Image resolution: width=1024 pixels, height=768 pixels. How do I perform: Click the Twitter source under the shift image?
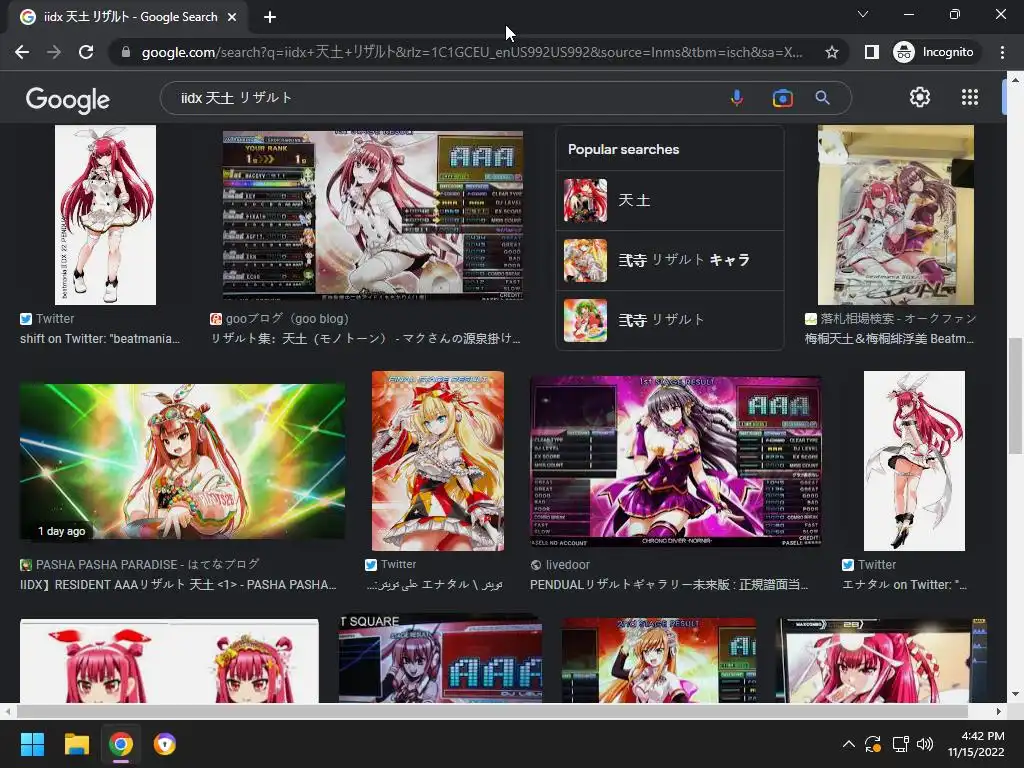click(47, 319)
